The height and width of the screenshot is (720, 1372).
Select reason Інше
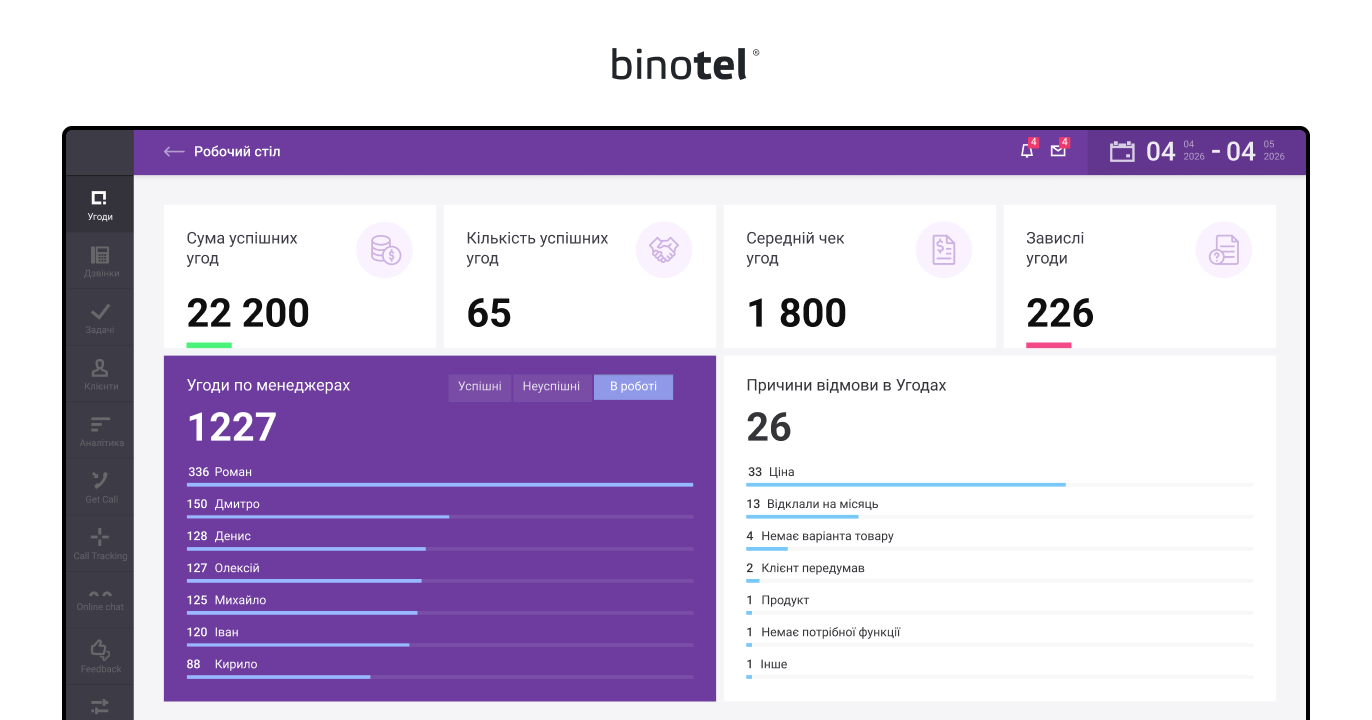point(999,668)
